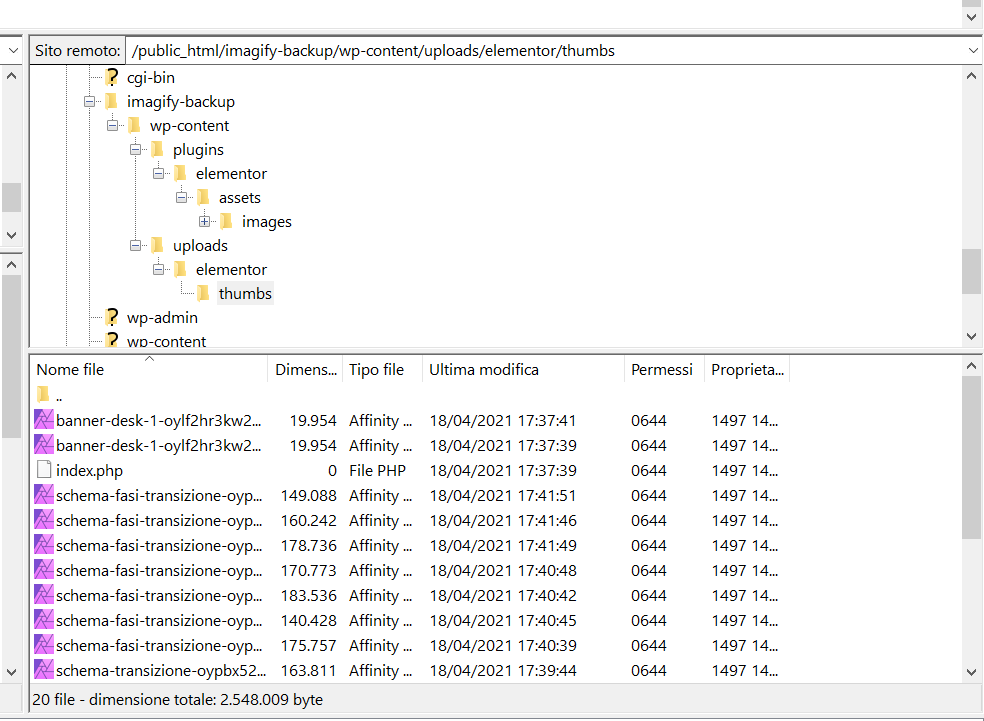Select the images folder in tree
984x721 pixels.
(267, 222)
